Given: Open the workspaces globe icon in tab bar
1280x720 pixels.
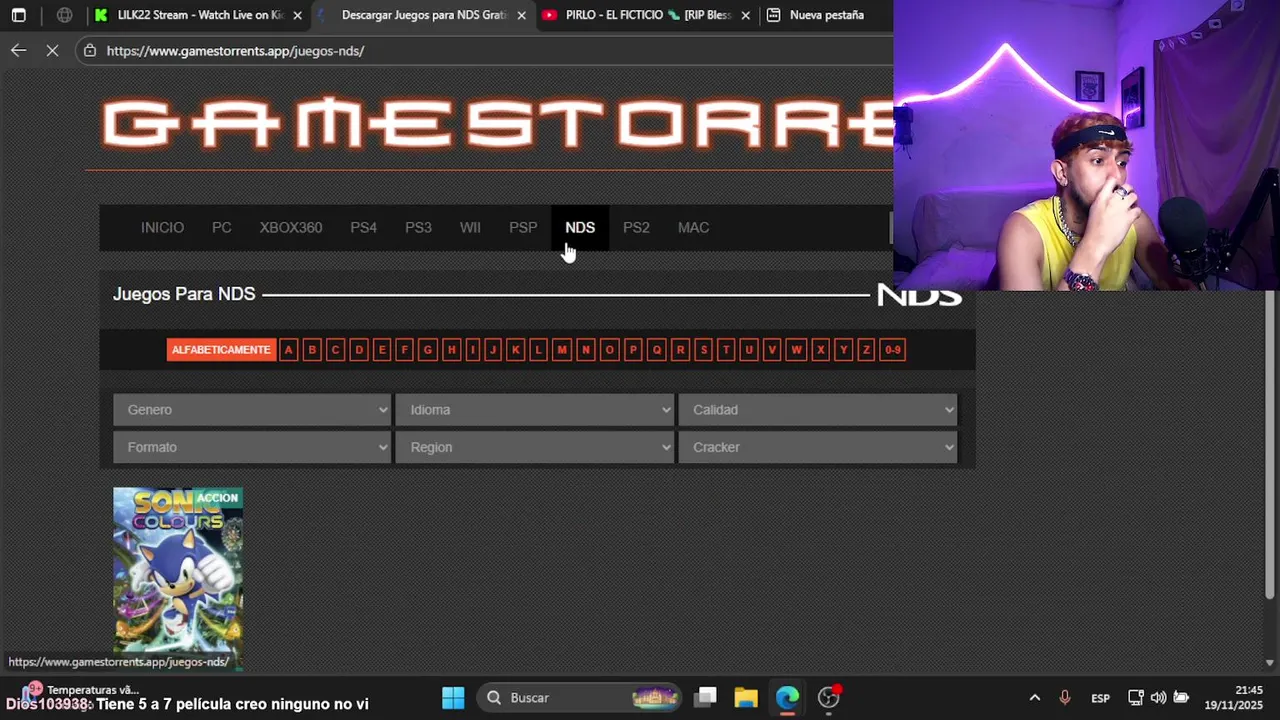Looking at the screenshot, I should pos(64,15).
